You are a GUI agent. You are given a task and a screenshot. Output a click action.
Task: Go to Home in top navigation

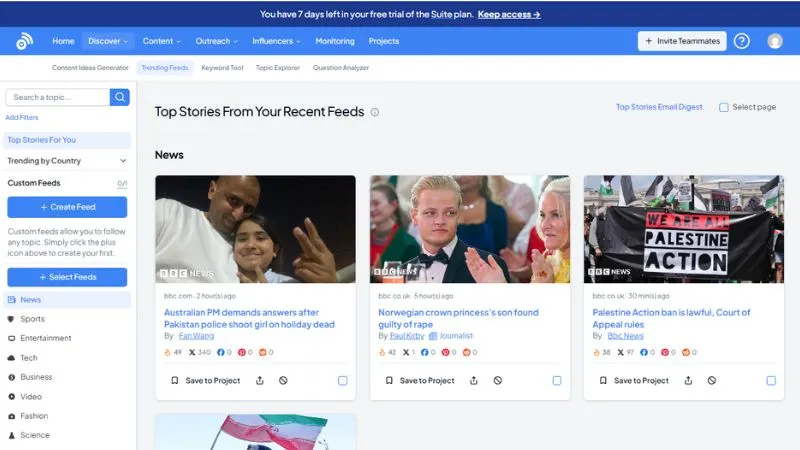pos(63,41)
